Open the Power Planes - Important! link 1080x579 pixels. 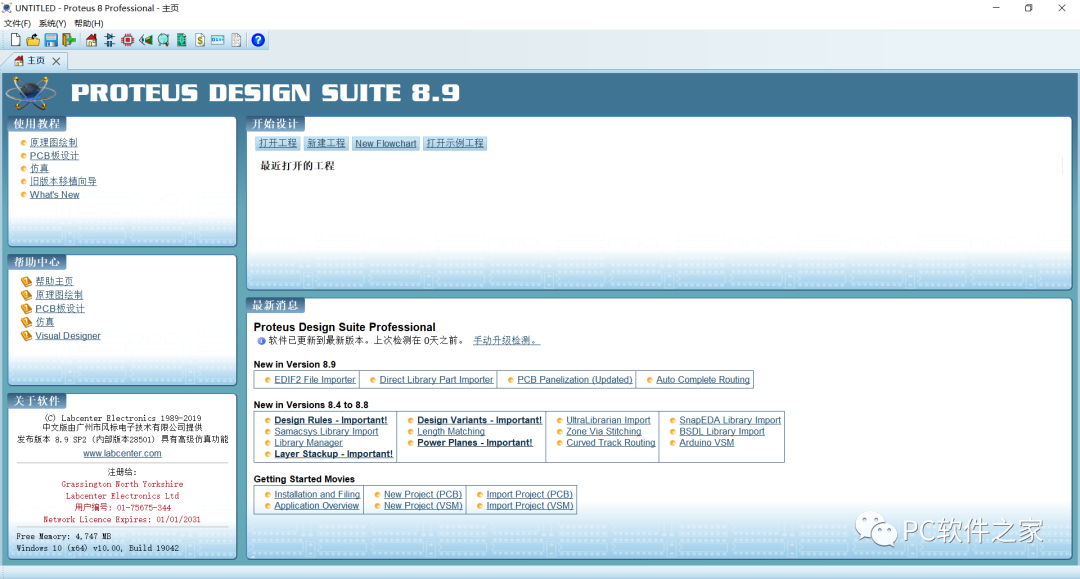475,443
